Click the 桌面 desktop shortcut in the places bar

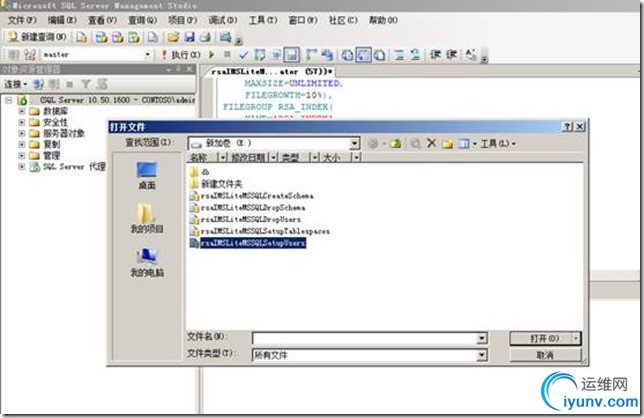point(147,176)
